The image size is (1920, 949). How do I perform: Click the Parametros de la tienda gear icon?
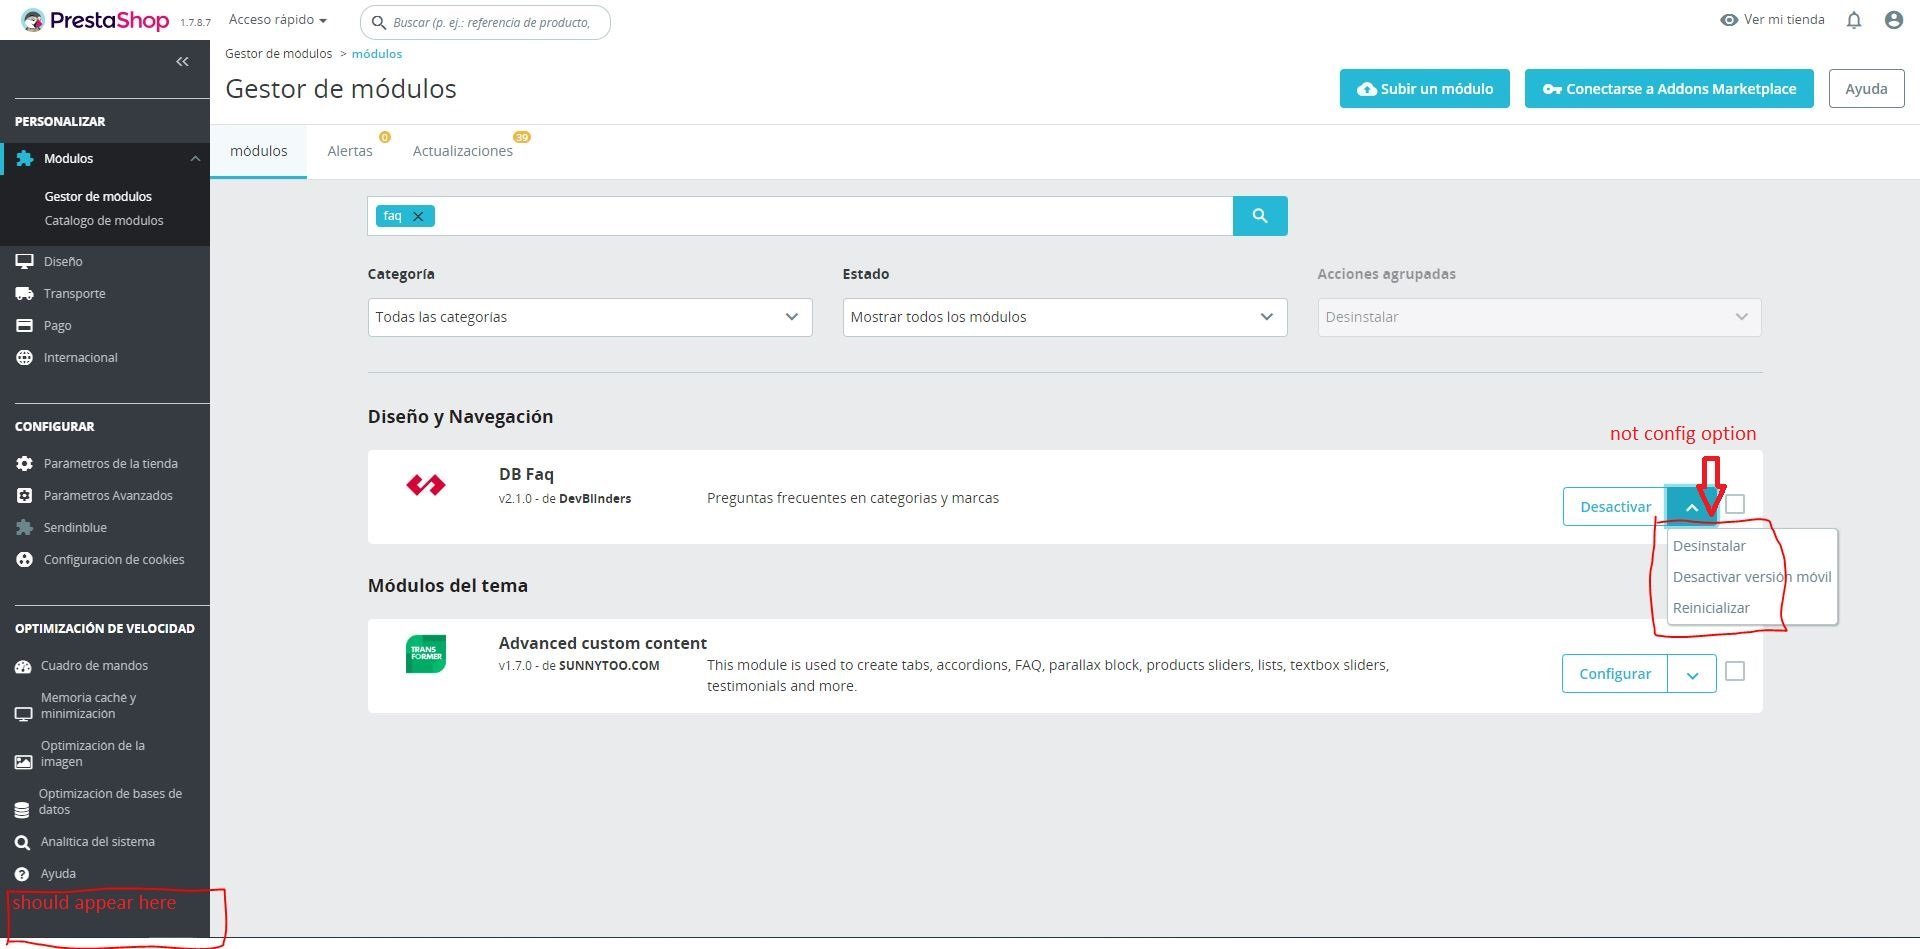[25, 463]
